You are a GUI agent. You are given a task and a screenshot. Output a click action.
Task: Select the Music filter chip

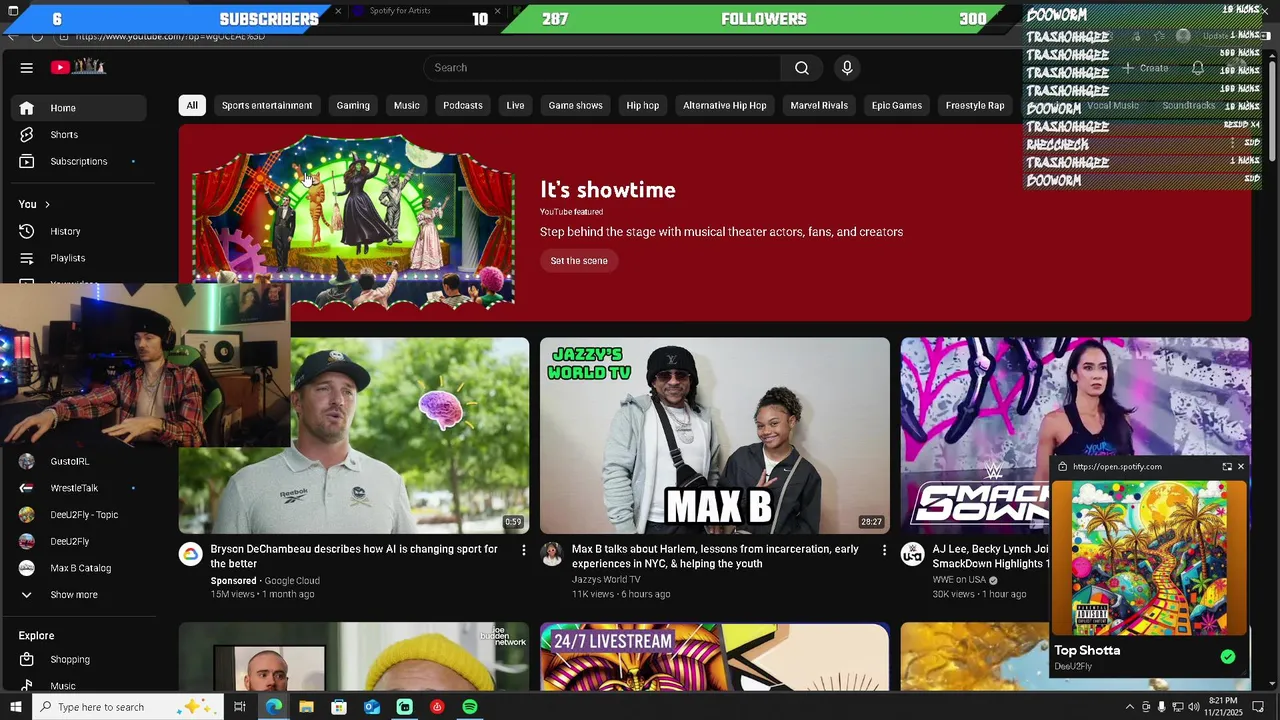click(407, 105)
